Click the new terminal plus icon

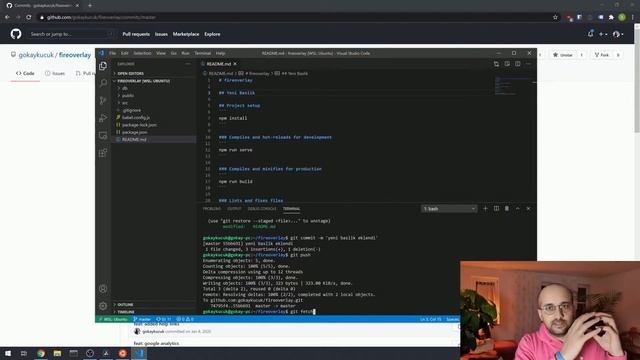pyautogui.click(x=485, y=209)
